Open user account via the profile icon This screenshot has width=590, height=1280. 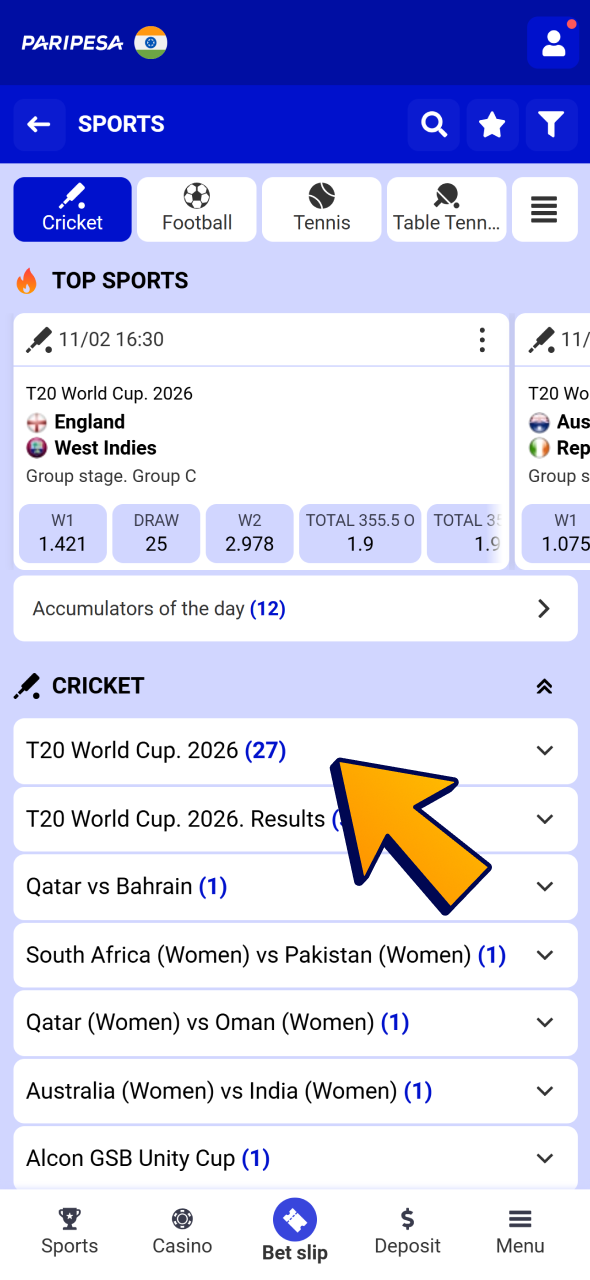coord(553,42)
